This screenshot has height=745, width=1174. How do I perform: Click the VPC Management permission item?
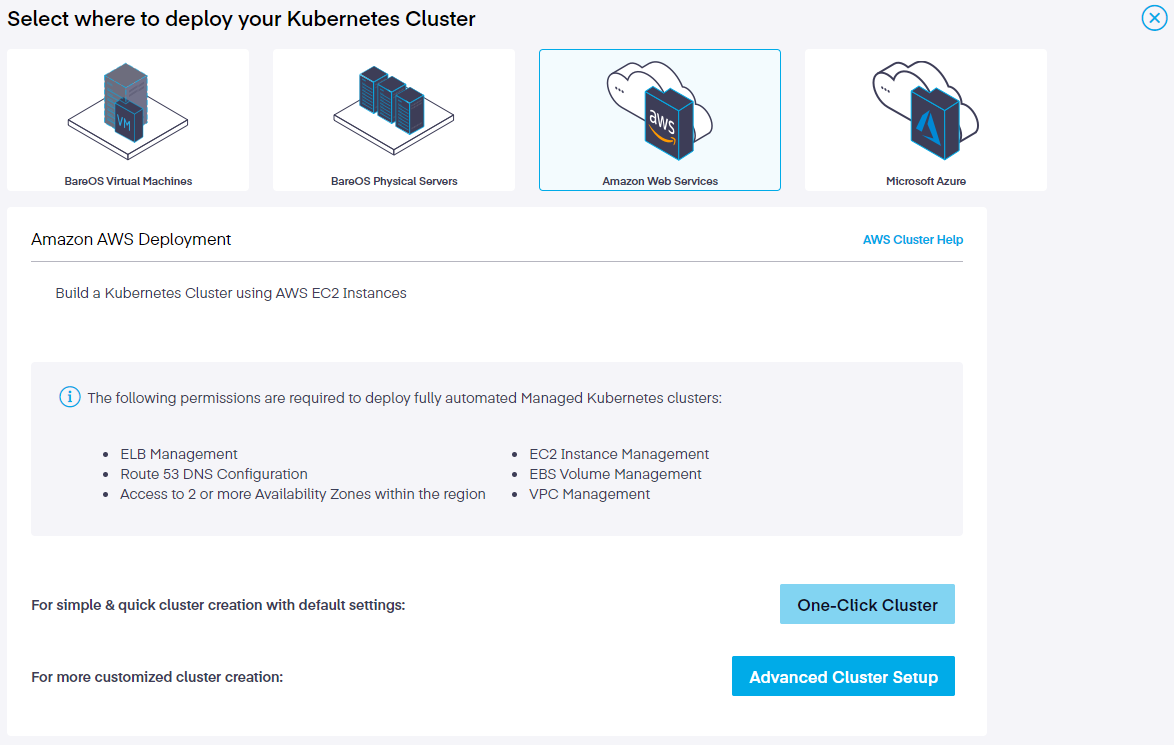coord(590,494)
